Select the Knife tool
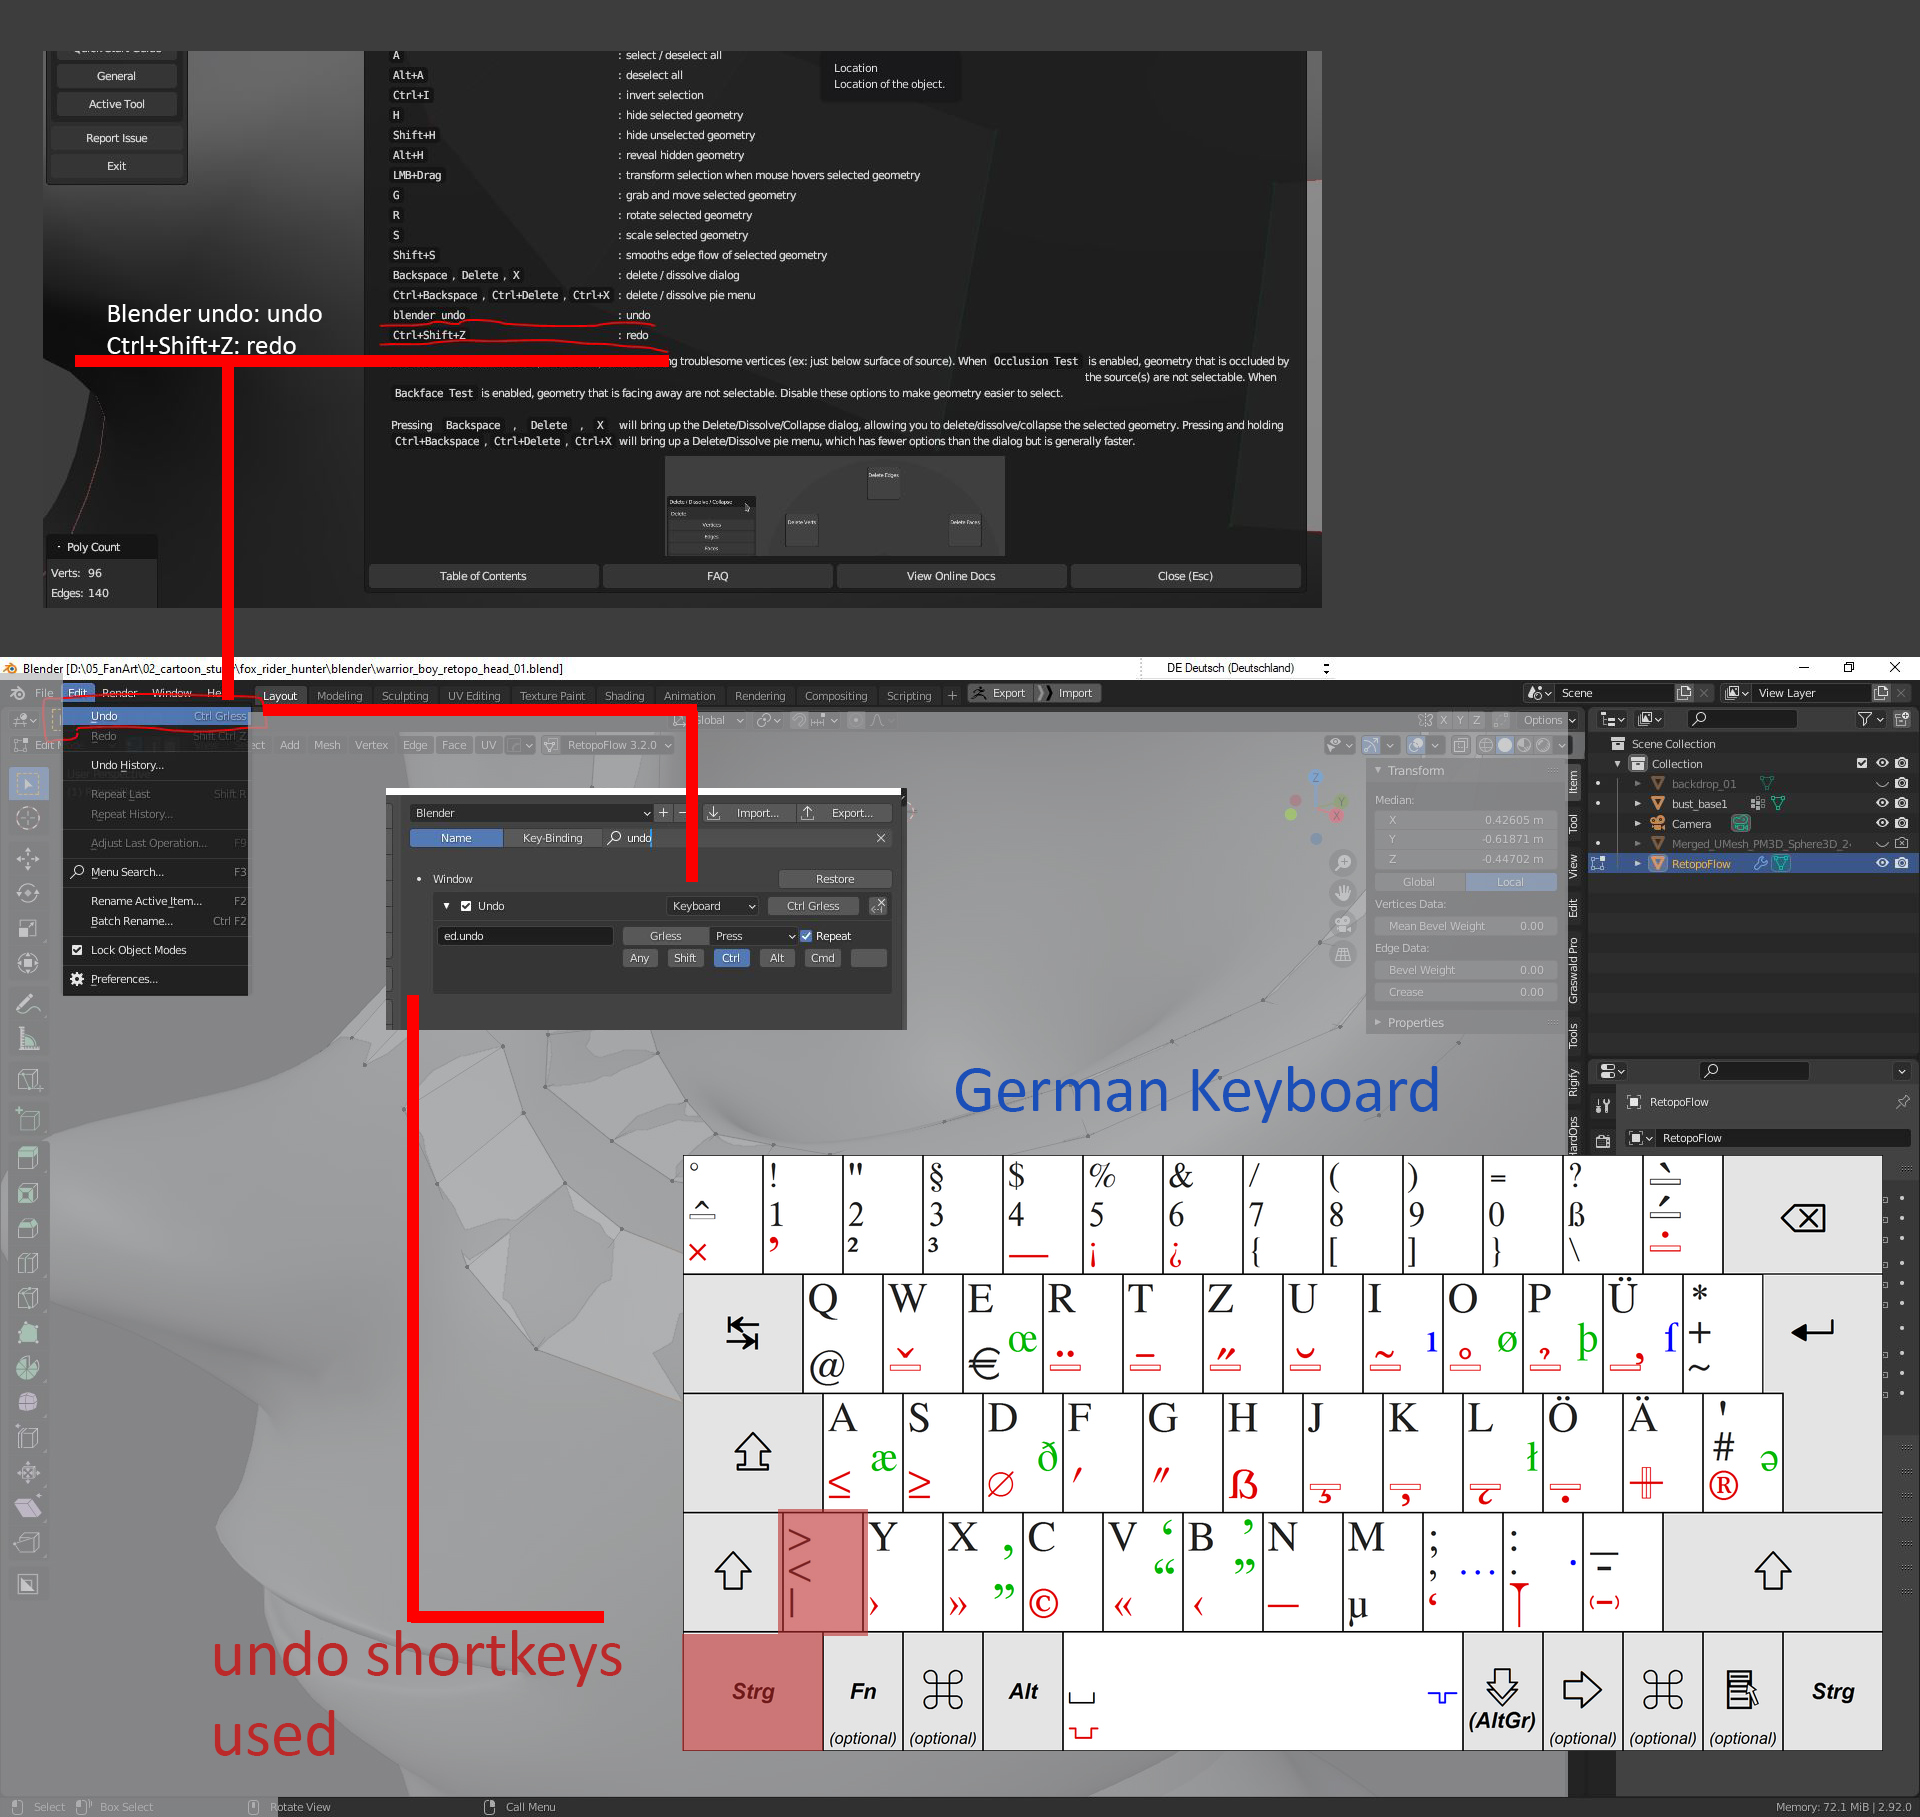Screen dimensions: 1920x1817 click(x=28, y=1298)
